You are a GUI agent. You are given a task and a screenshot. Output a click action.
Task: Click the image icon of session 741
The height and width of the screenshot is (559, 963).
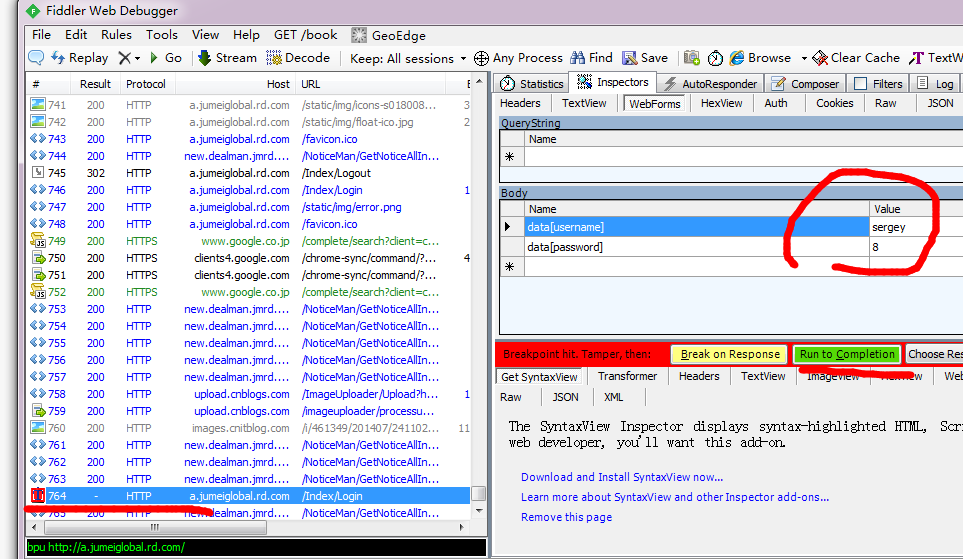(x=38, y=104)
